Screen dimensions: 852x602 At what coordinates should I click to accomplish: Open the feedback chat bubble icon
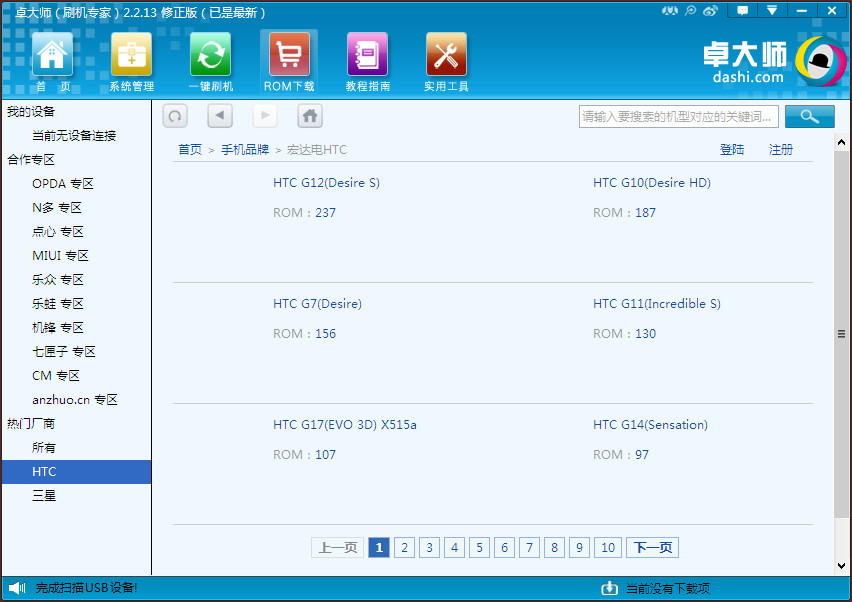click(742, 10)
